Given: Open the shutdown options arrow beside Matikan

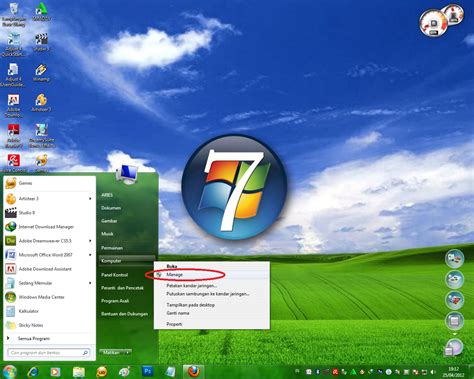Looking at the screenshot, I should tap(127, 352).
